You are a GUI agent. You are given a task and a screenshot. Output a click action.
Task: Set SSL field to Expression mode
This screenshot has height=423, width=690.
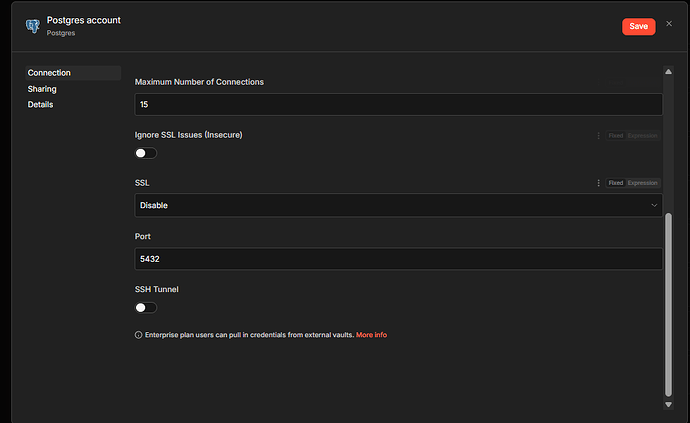[x=642, y=183]
